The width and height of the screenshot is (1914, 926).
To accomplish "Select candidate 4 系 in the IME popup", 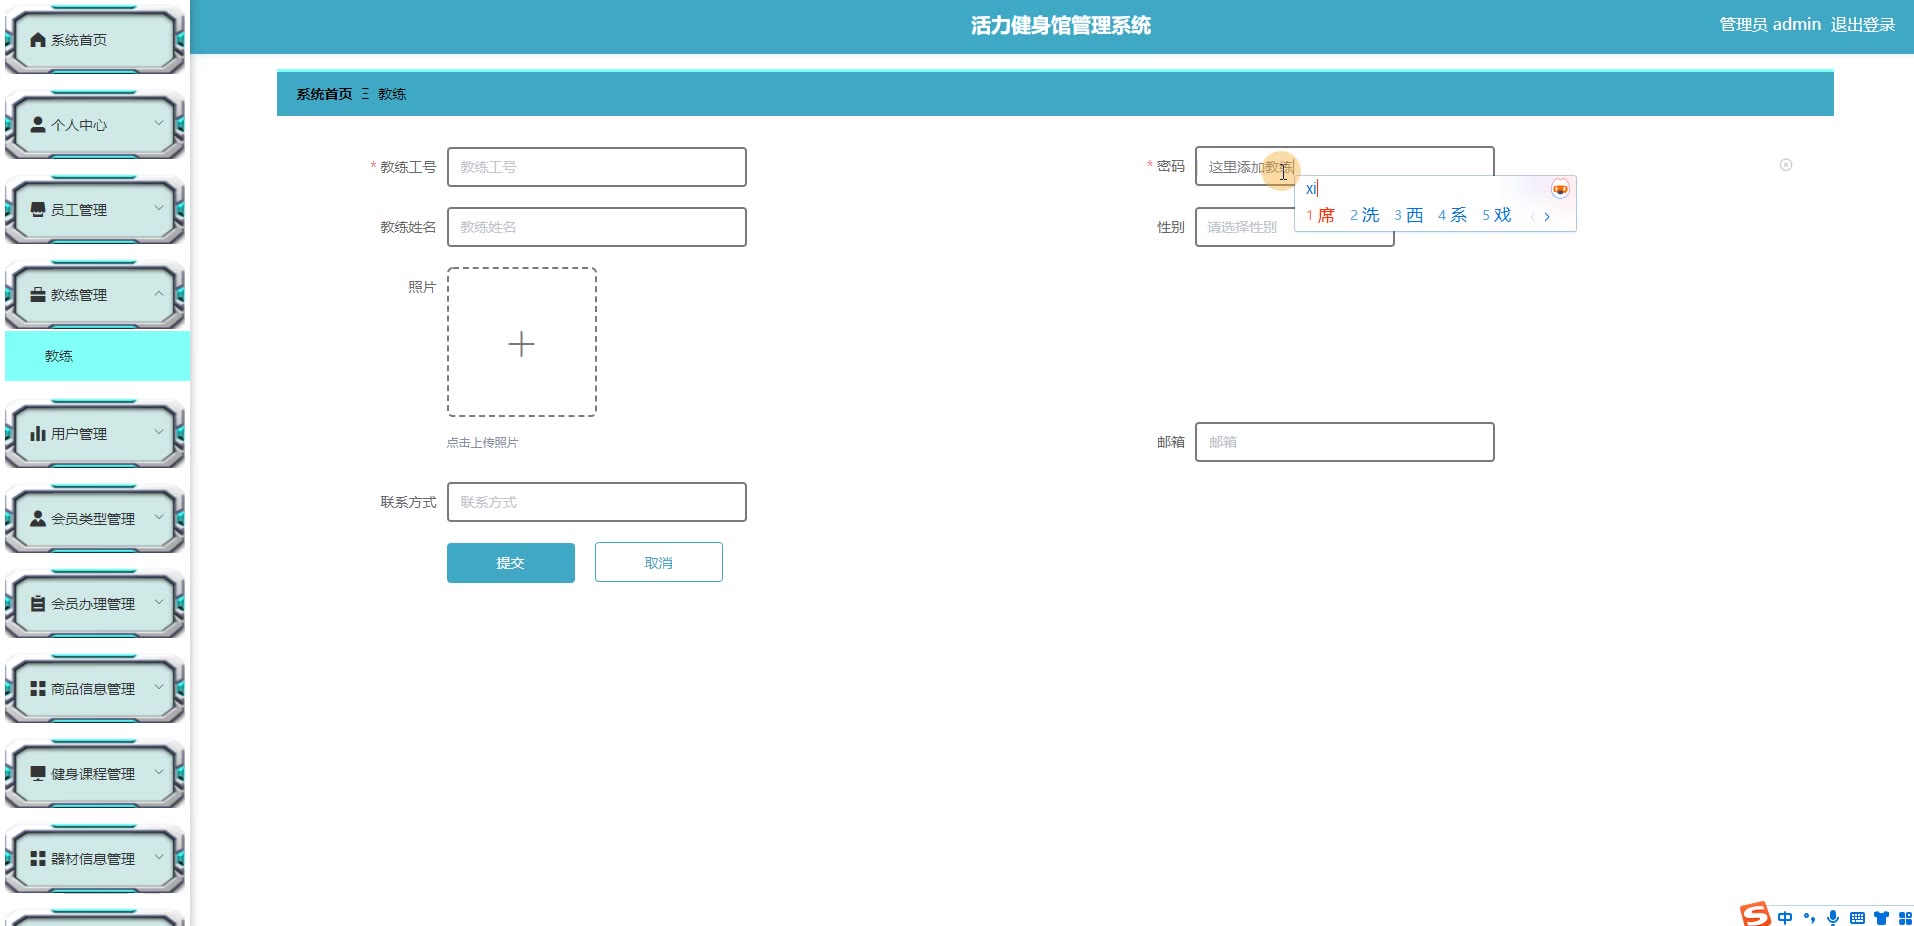I will 1452,215.
